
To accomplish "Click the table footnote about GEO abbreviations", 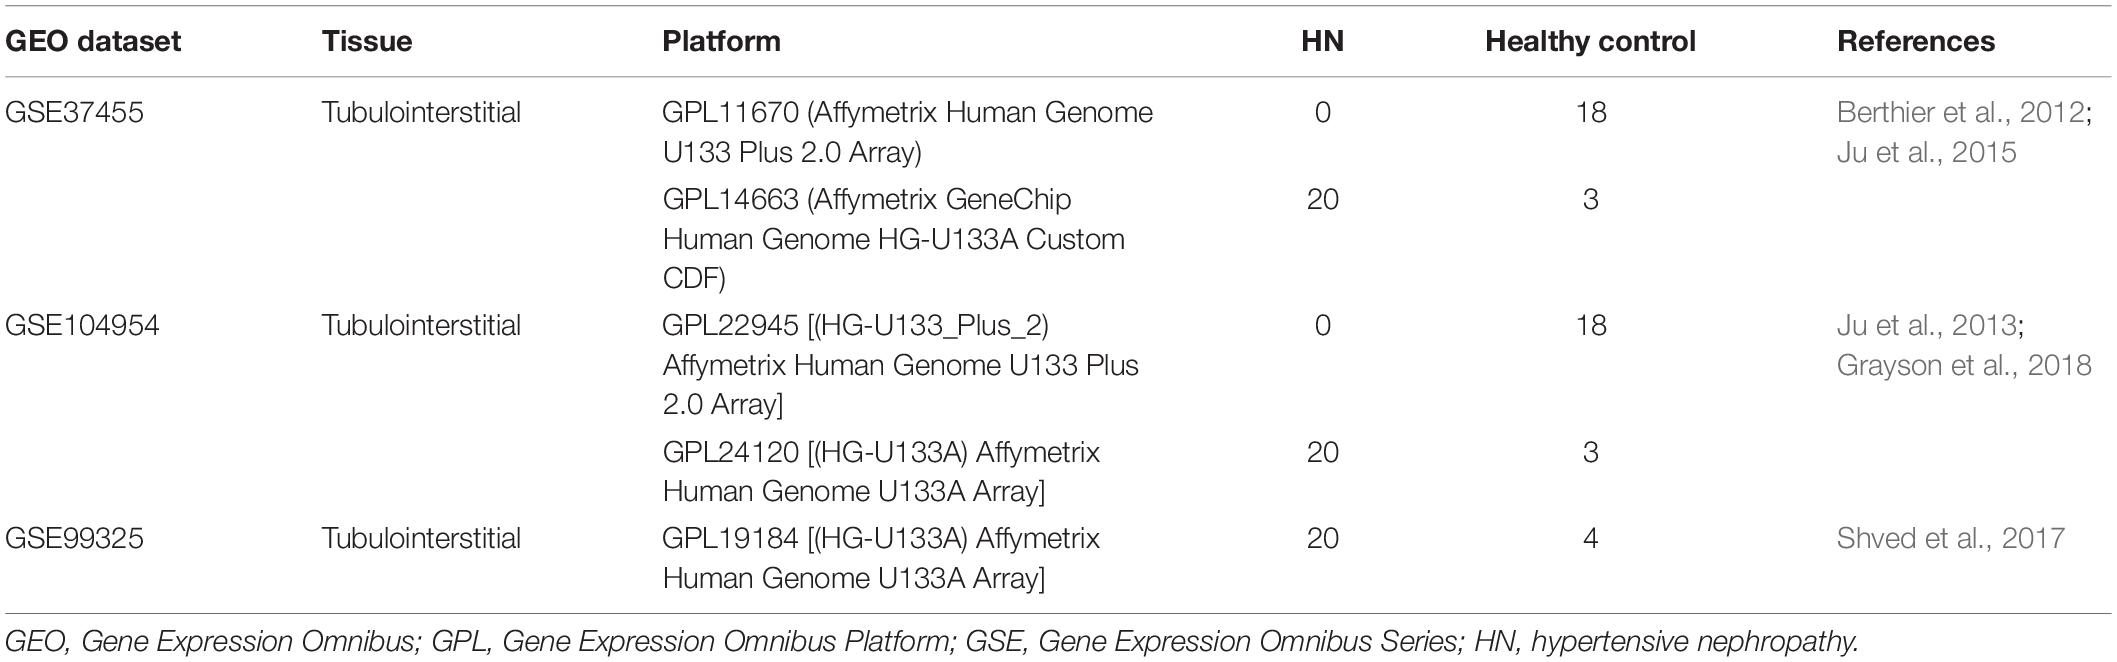I will tap(931, 641).
